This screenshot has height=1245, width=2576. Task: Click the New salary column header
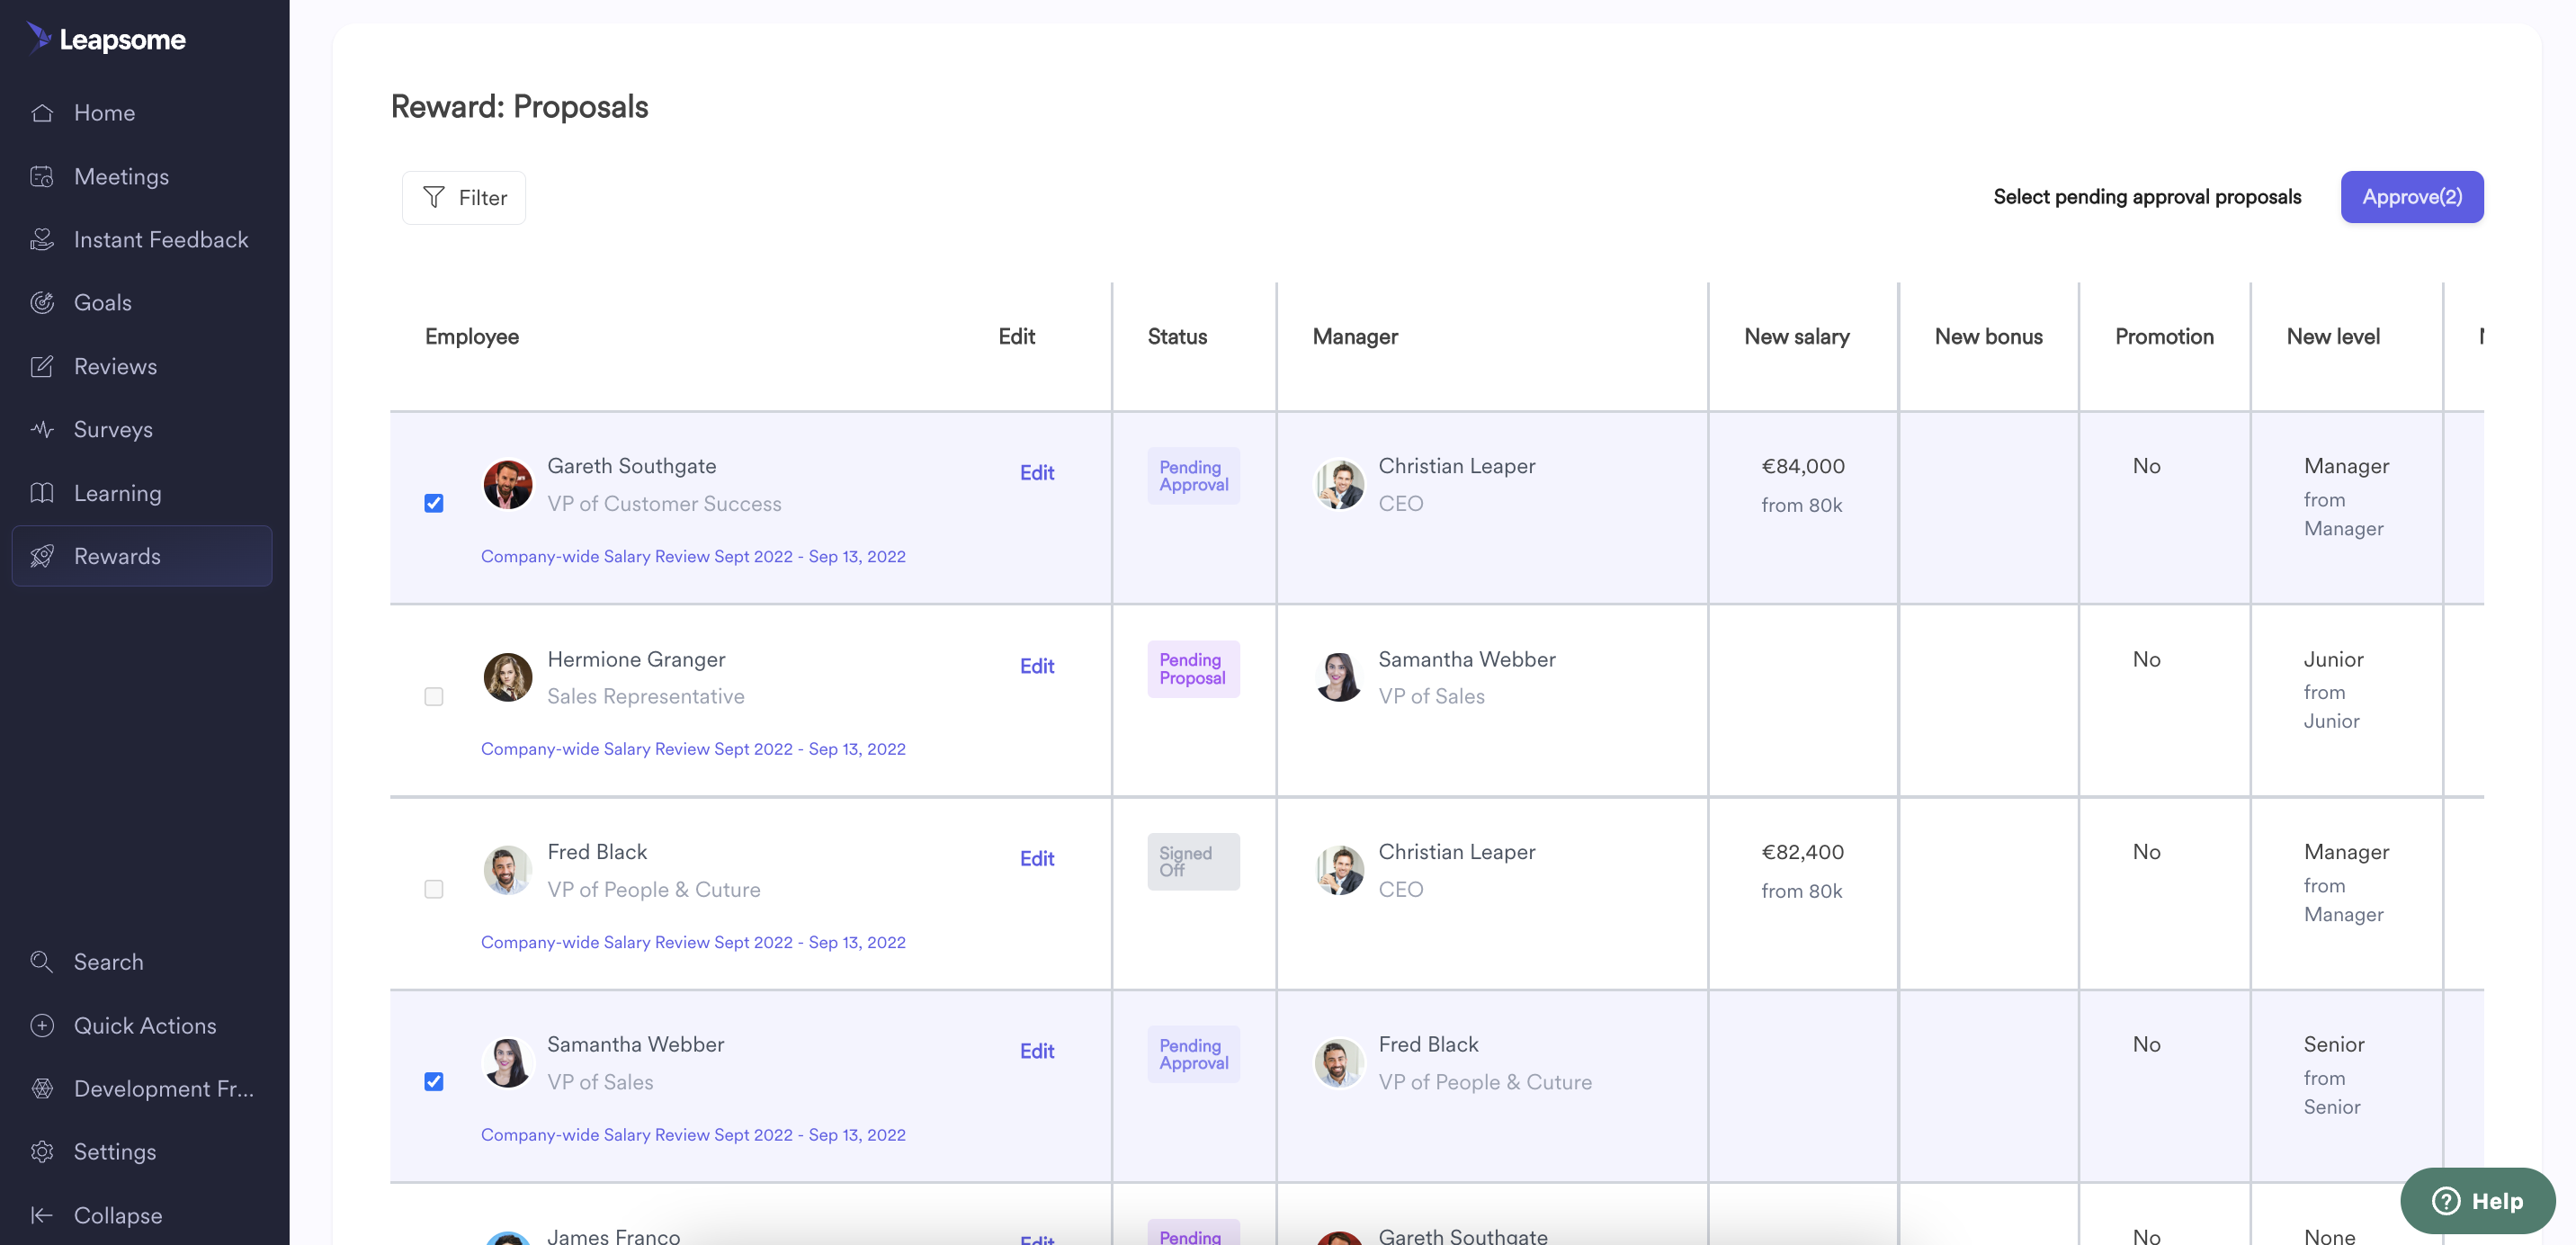coord(1797,337)
